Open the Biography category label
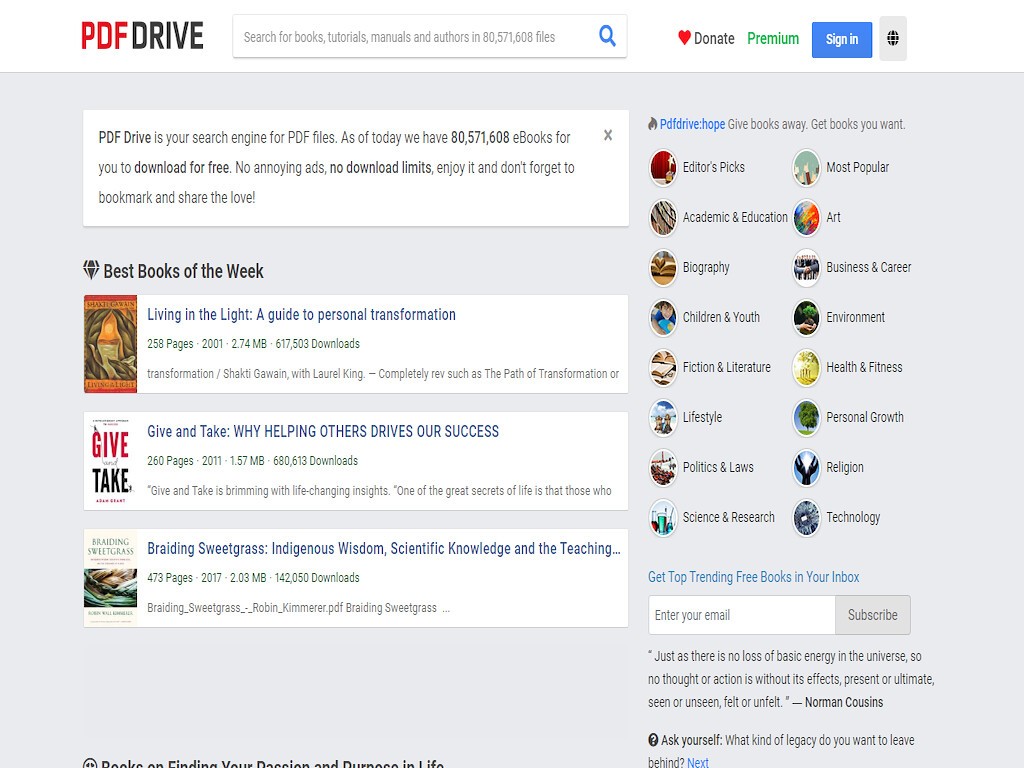This screenshot has width=1024, height=768. tap(706, 268)
